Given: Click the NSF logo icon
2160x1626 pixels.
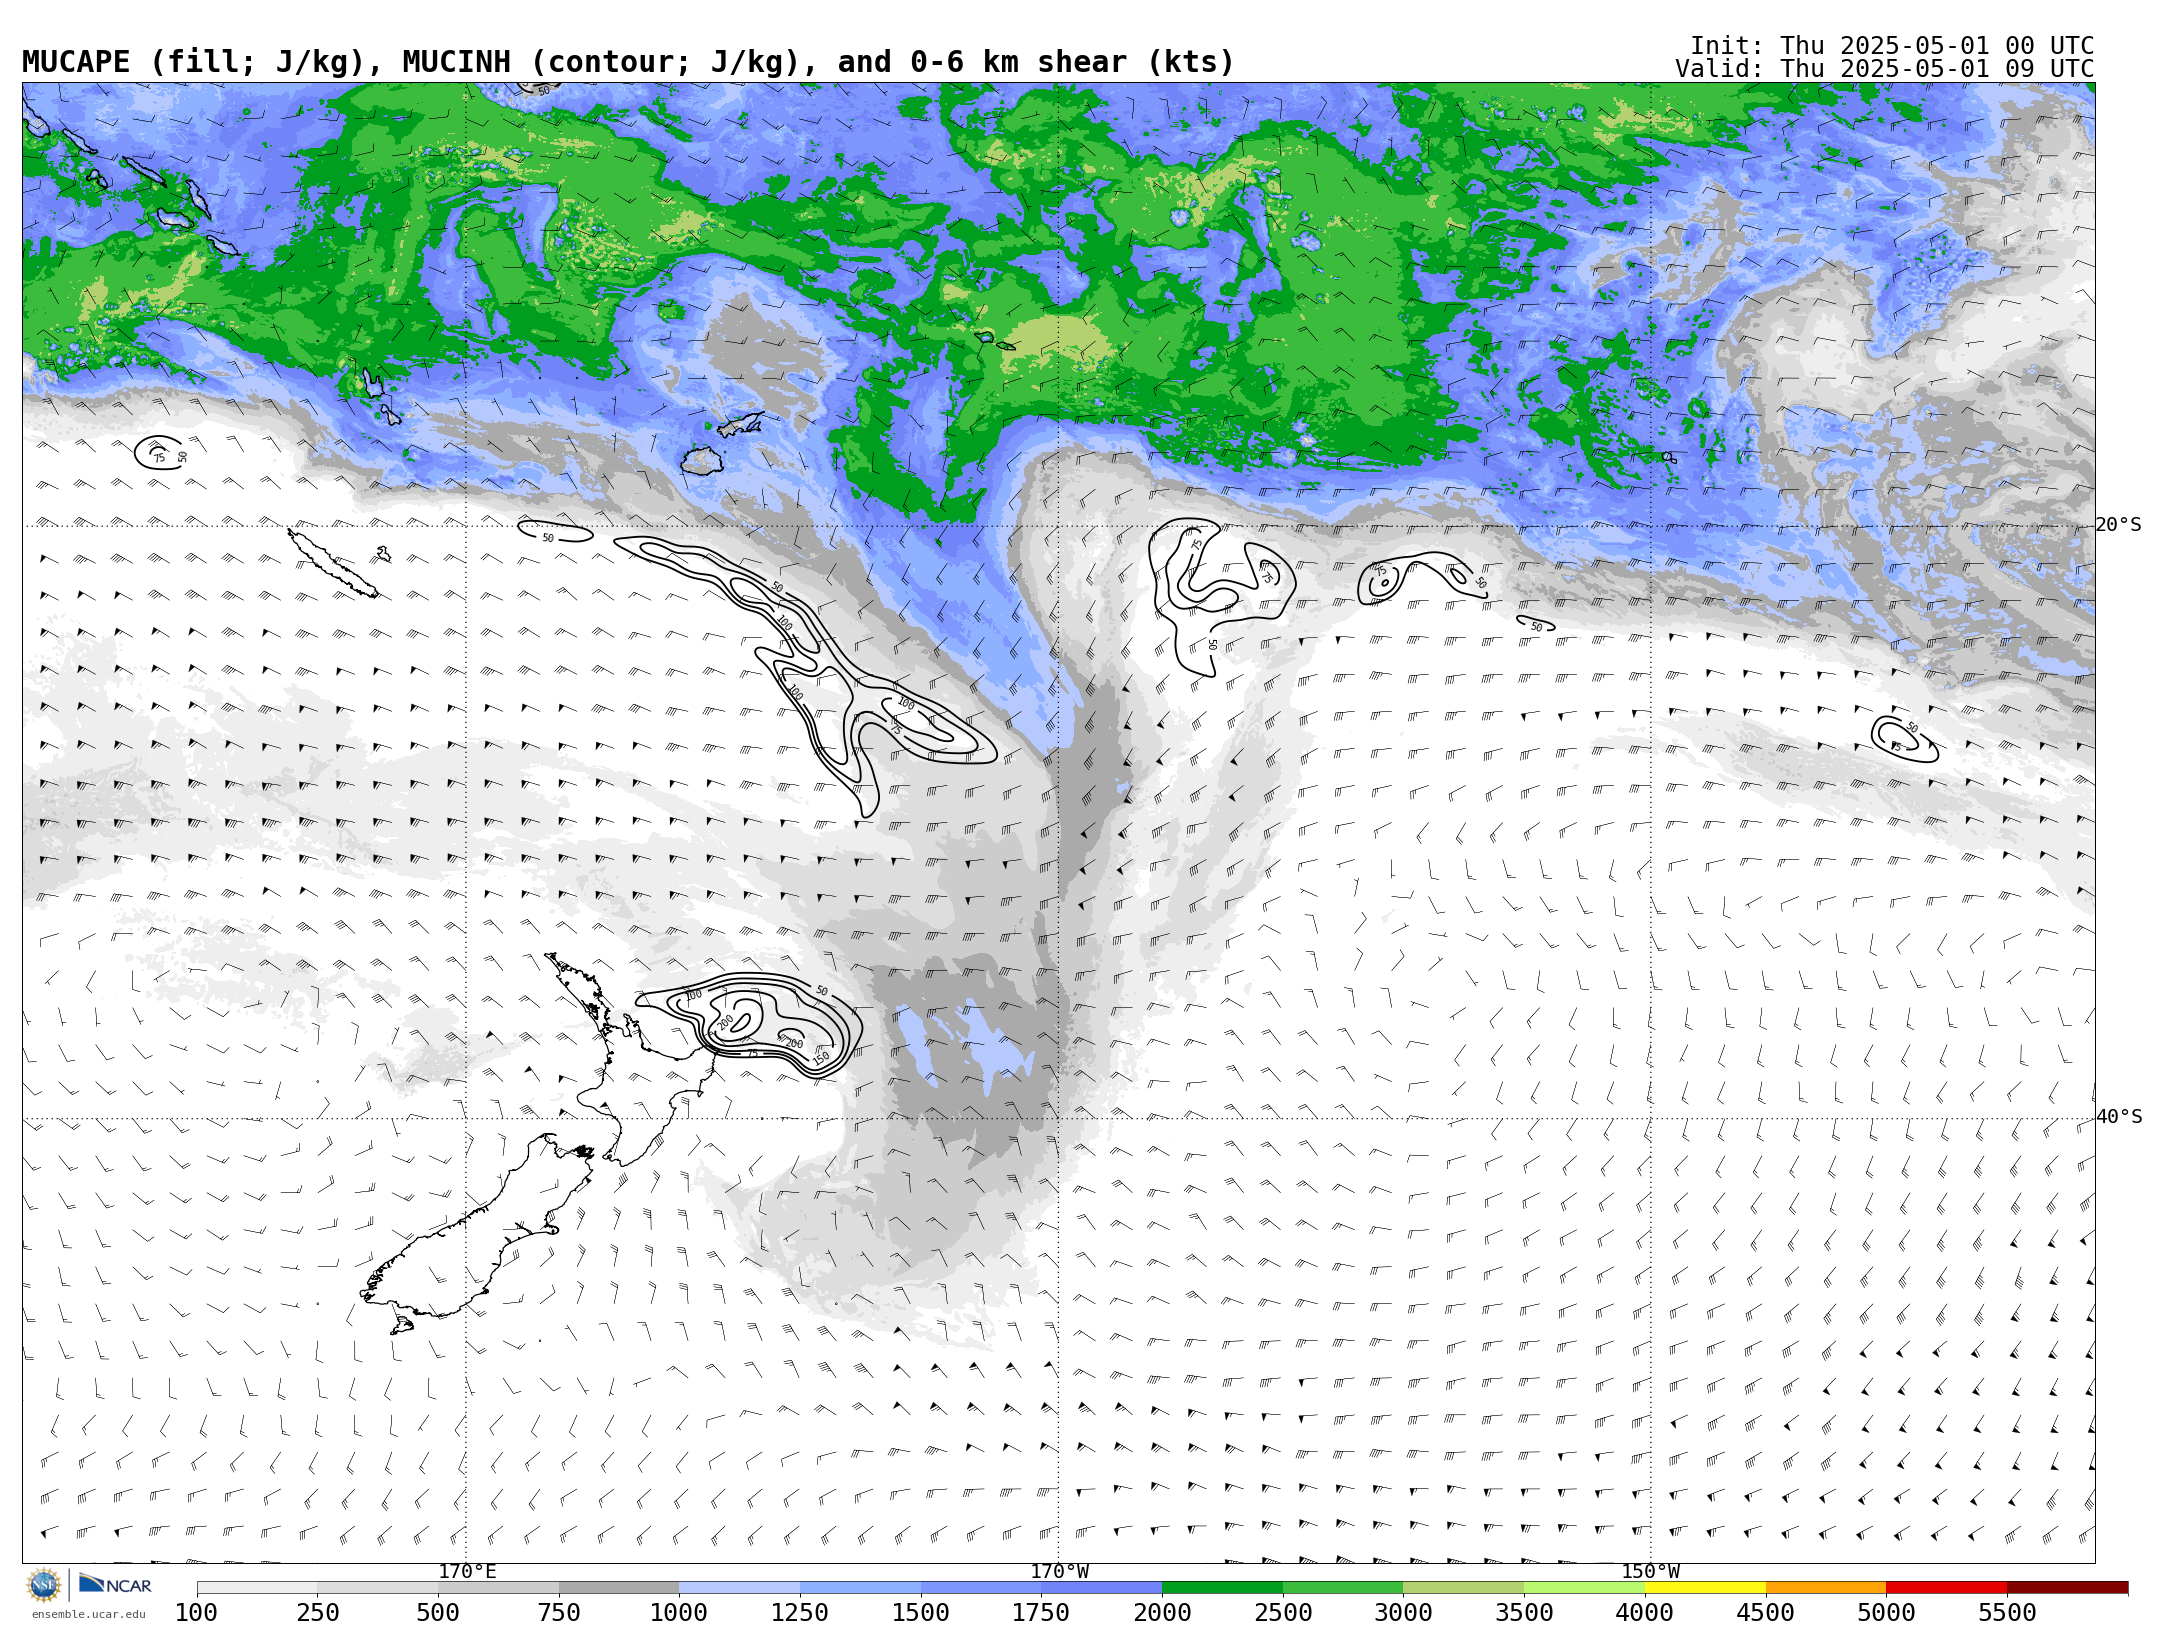Looking at the screenshot, I should [44, 1585].
